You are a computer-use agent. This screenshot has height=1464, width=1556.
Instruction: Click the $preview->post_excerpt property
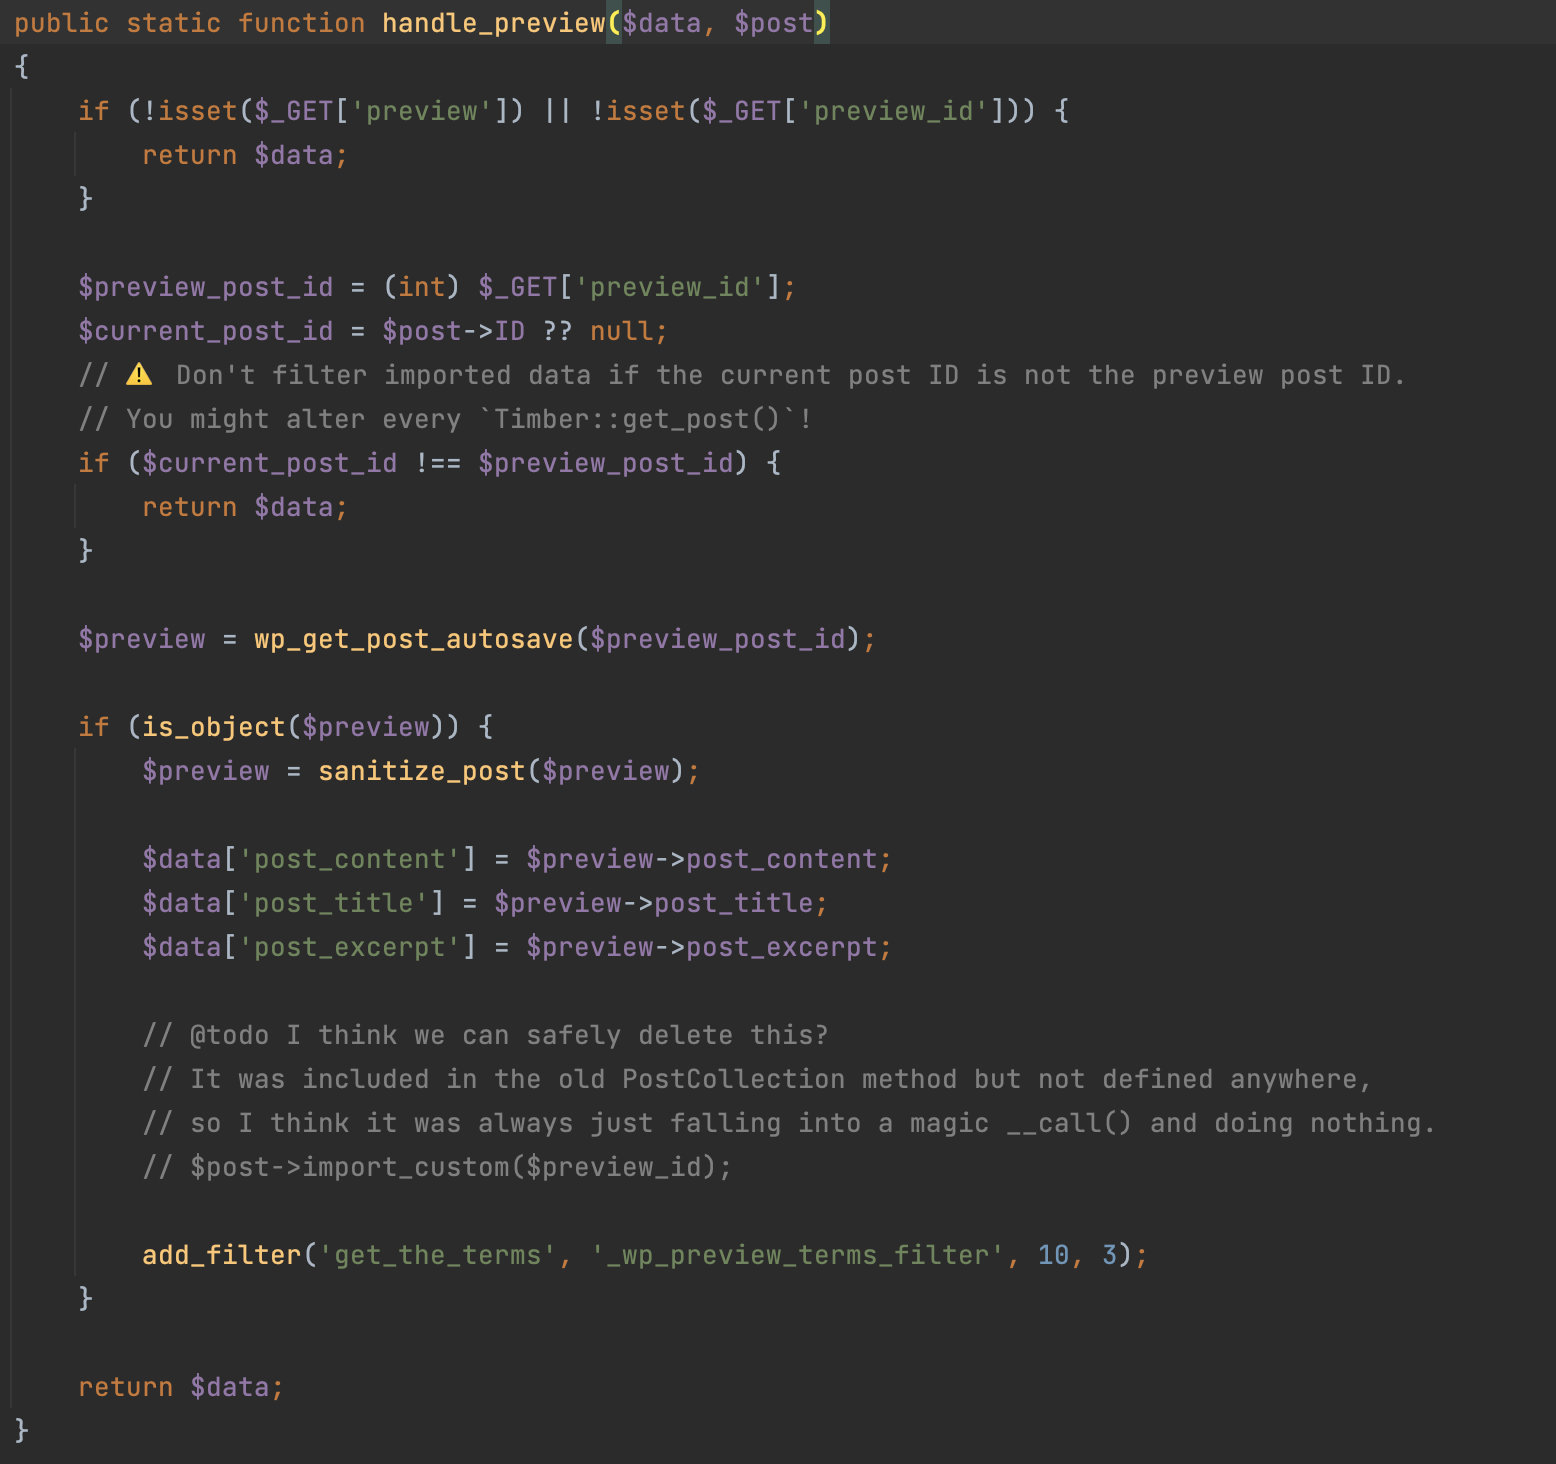[702, 947]
